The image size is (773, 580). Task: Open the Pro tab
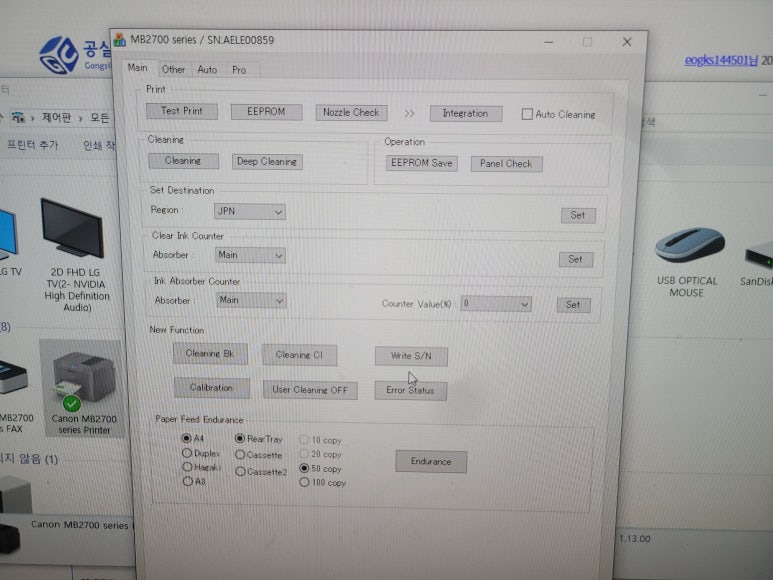pos(239,70)
